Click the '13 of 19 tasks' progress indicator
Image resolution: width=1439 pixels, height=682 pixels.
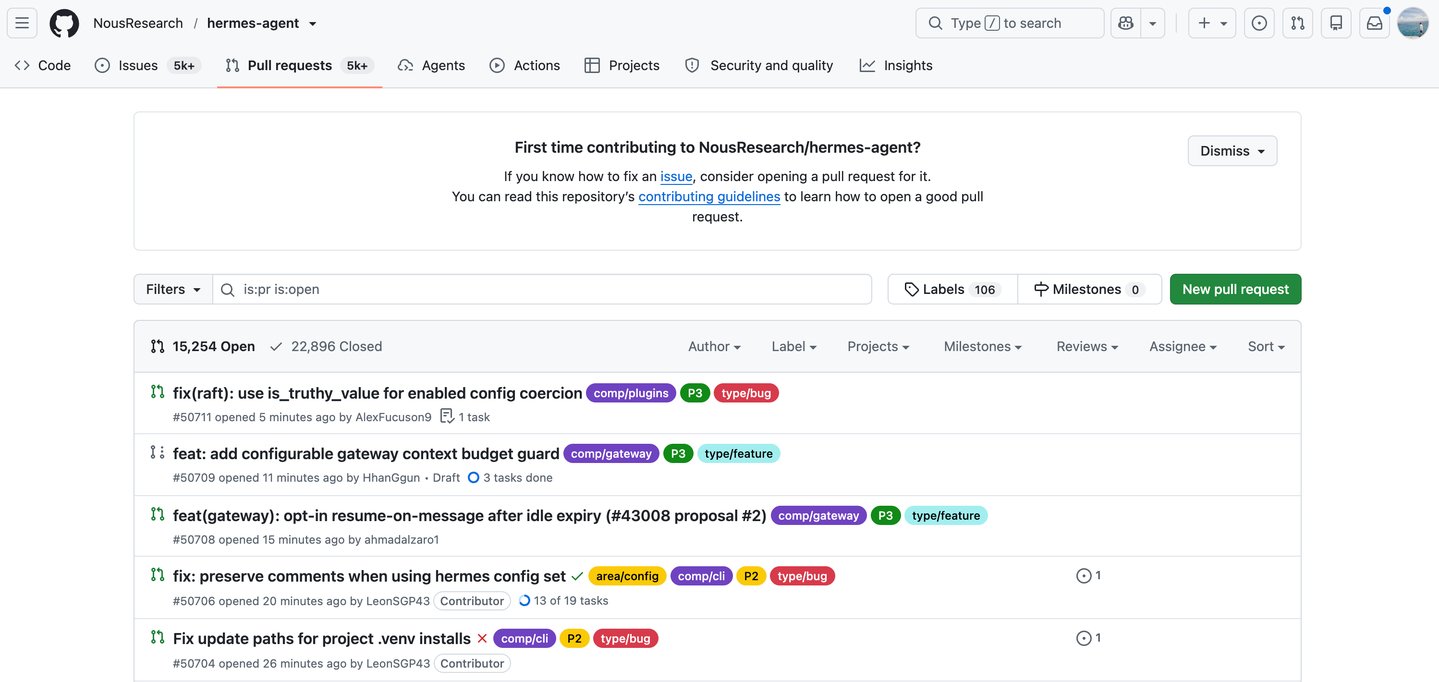point(563,601)
